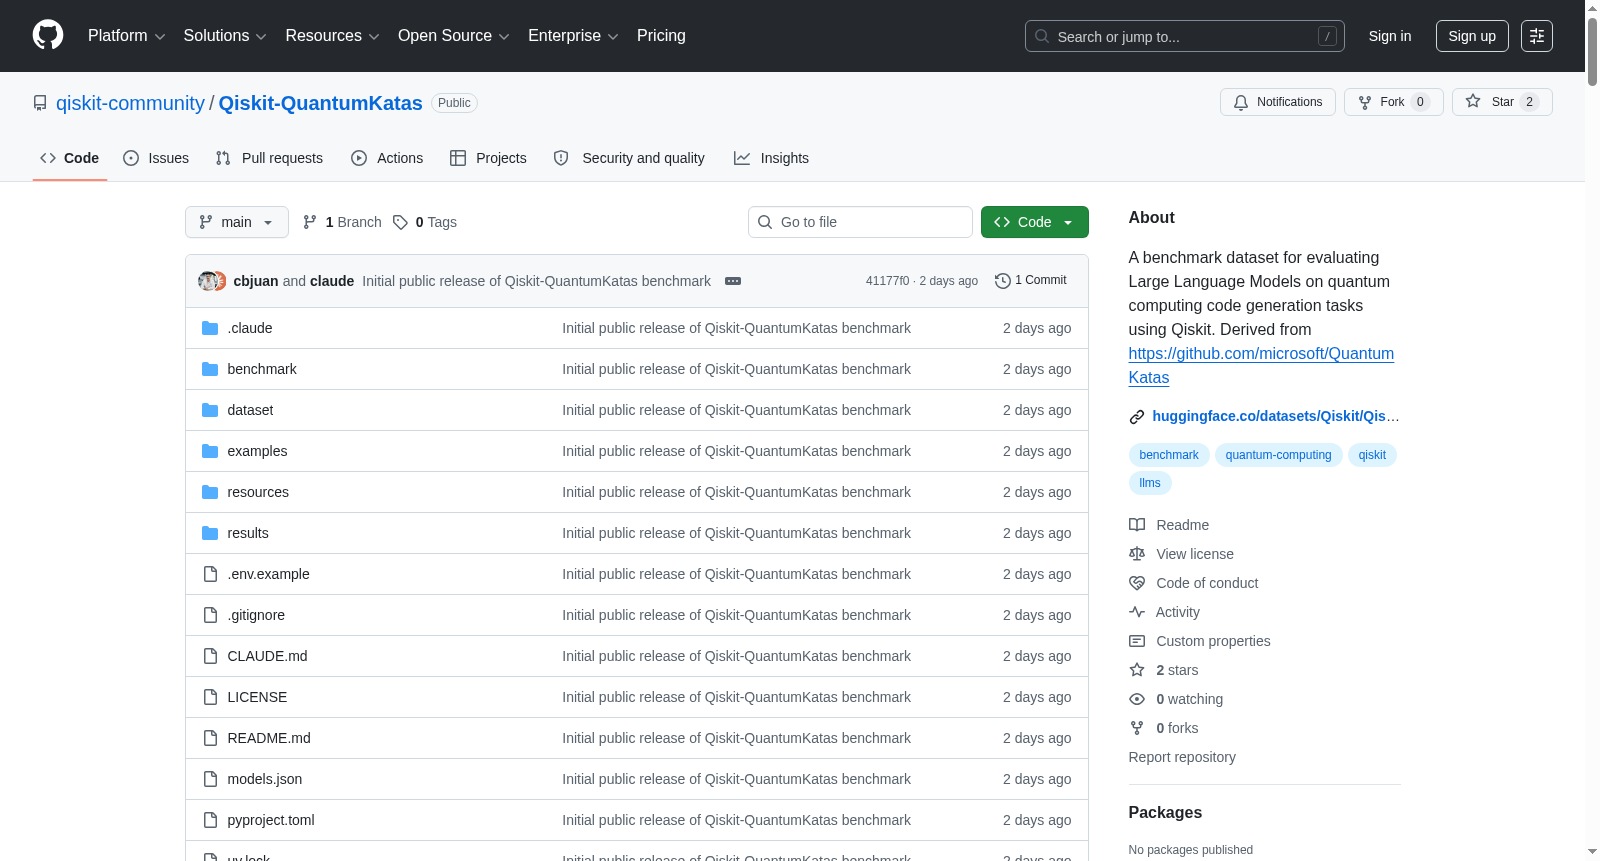Select the quantum-computing topic tag
Screen dimensions: 1600x861
tap(1278, 455)
